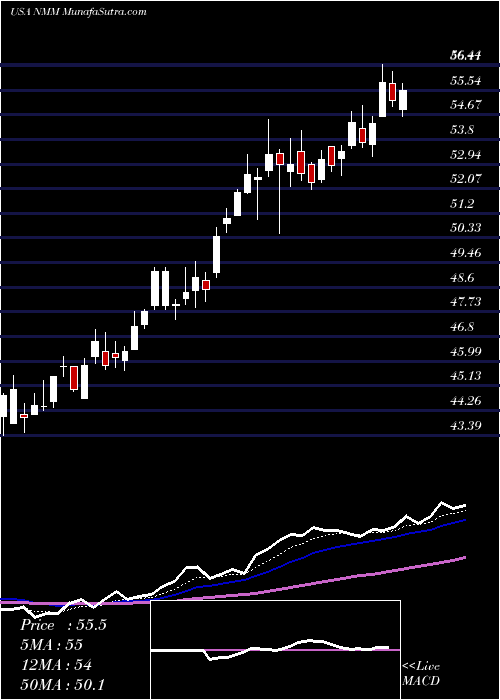Click the 56.44 price axis label
Viewport: 500px width, 700px height.
(x=466, y=56)
